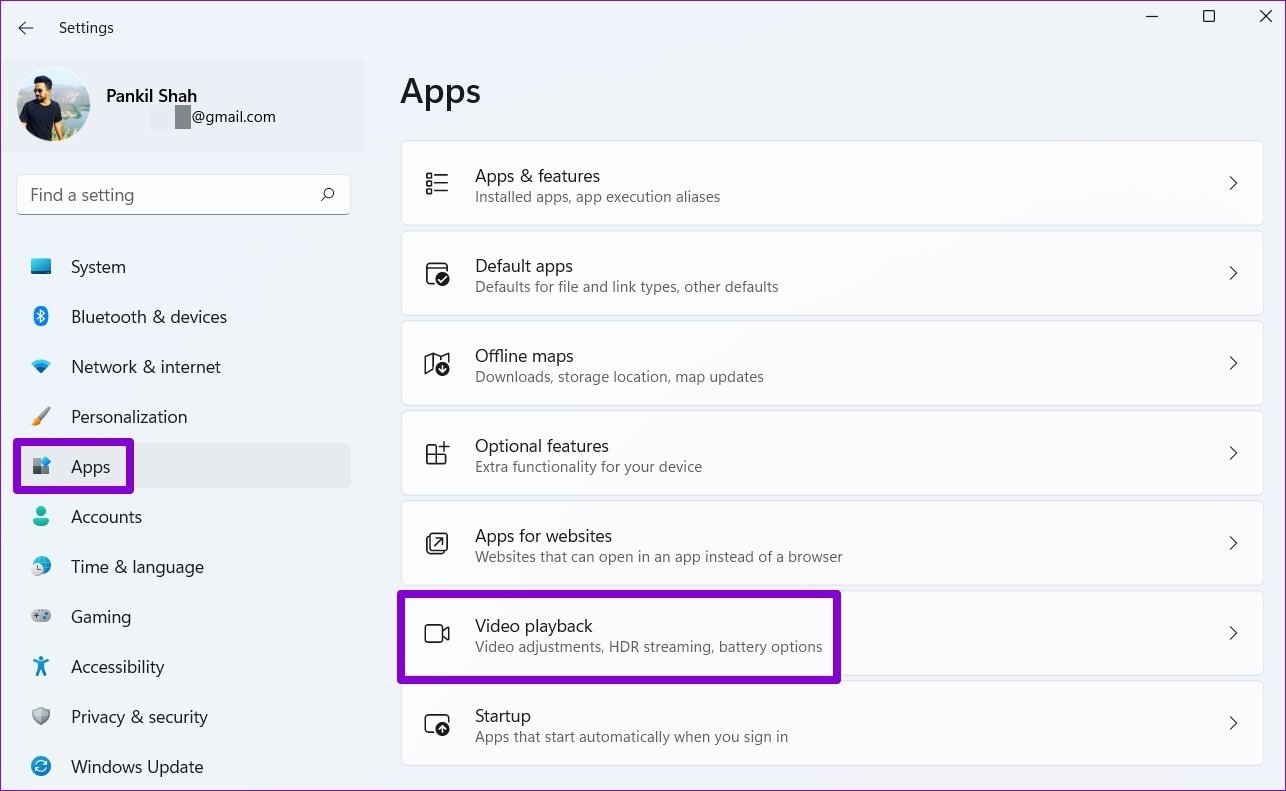Image resolution: width=1286 pixels, height=791 pixels.
Task: Click the Startup icon
Action: coord(437,724)
